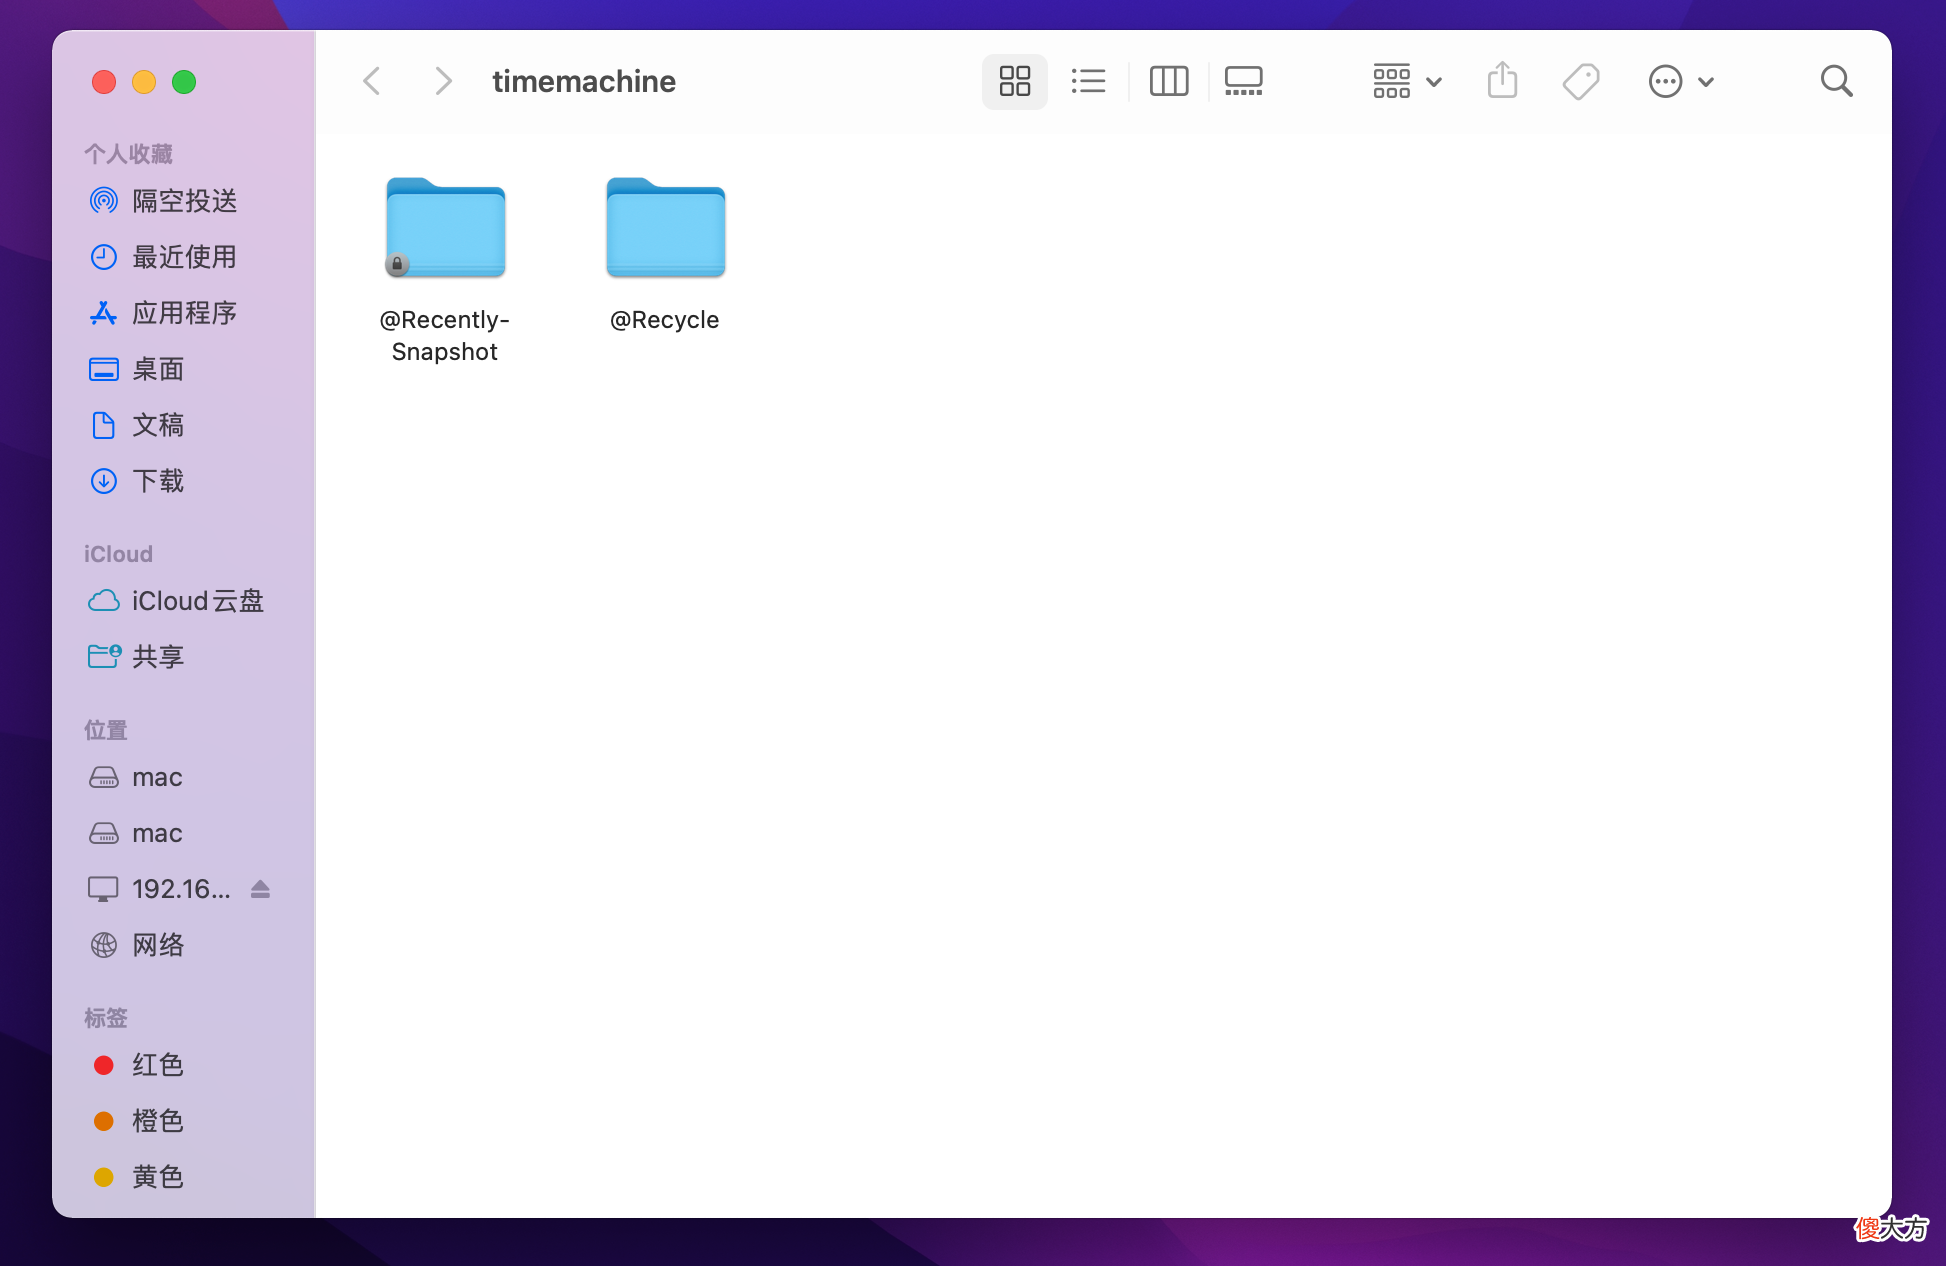Screen dimensions: 1946x1266
Task: Open 网络 (Network) in sidebar
Action: (137, 945)
